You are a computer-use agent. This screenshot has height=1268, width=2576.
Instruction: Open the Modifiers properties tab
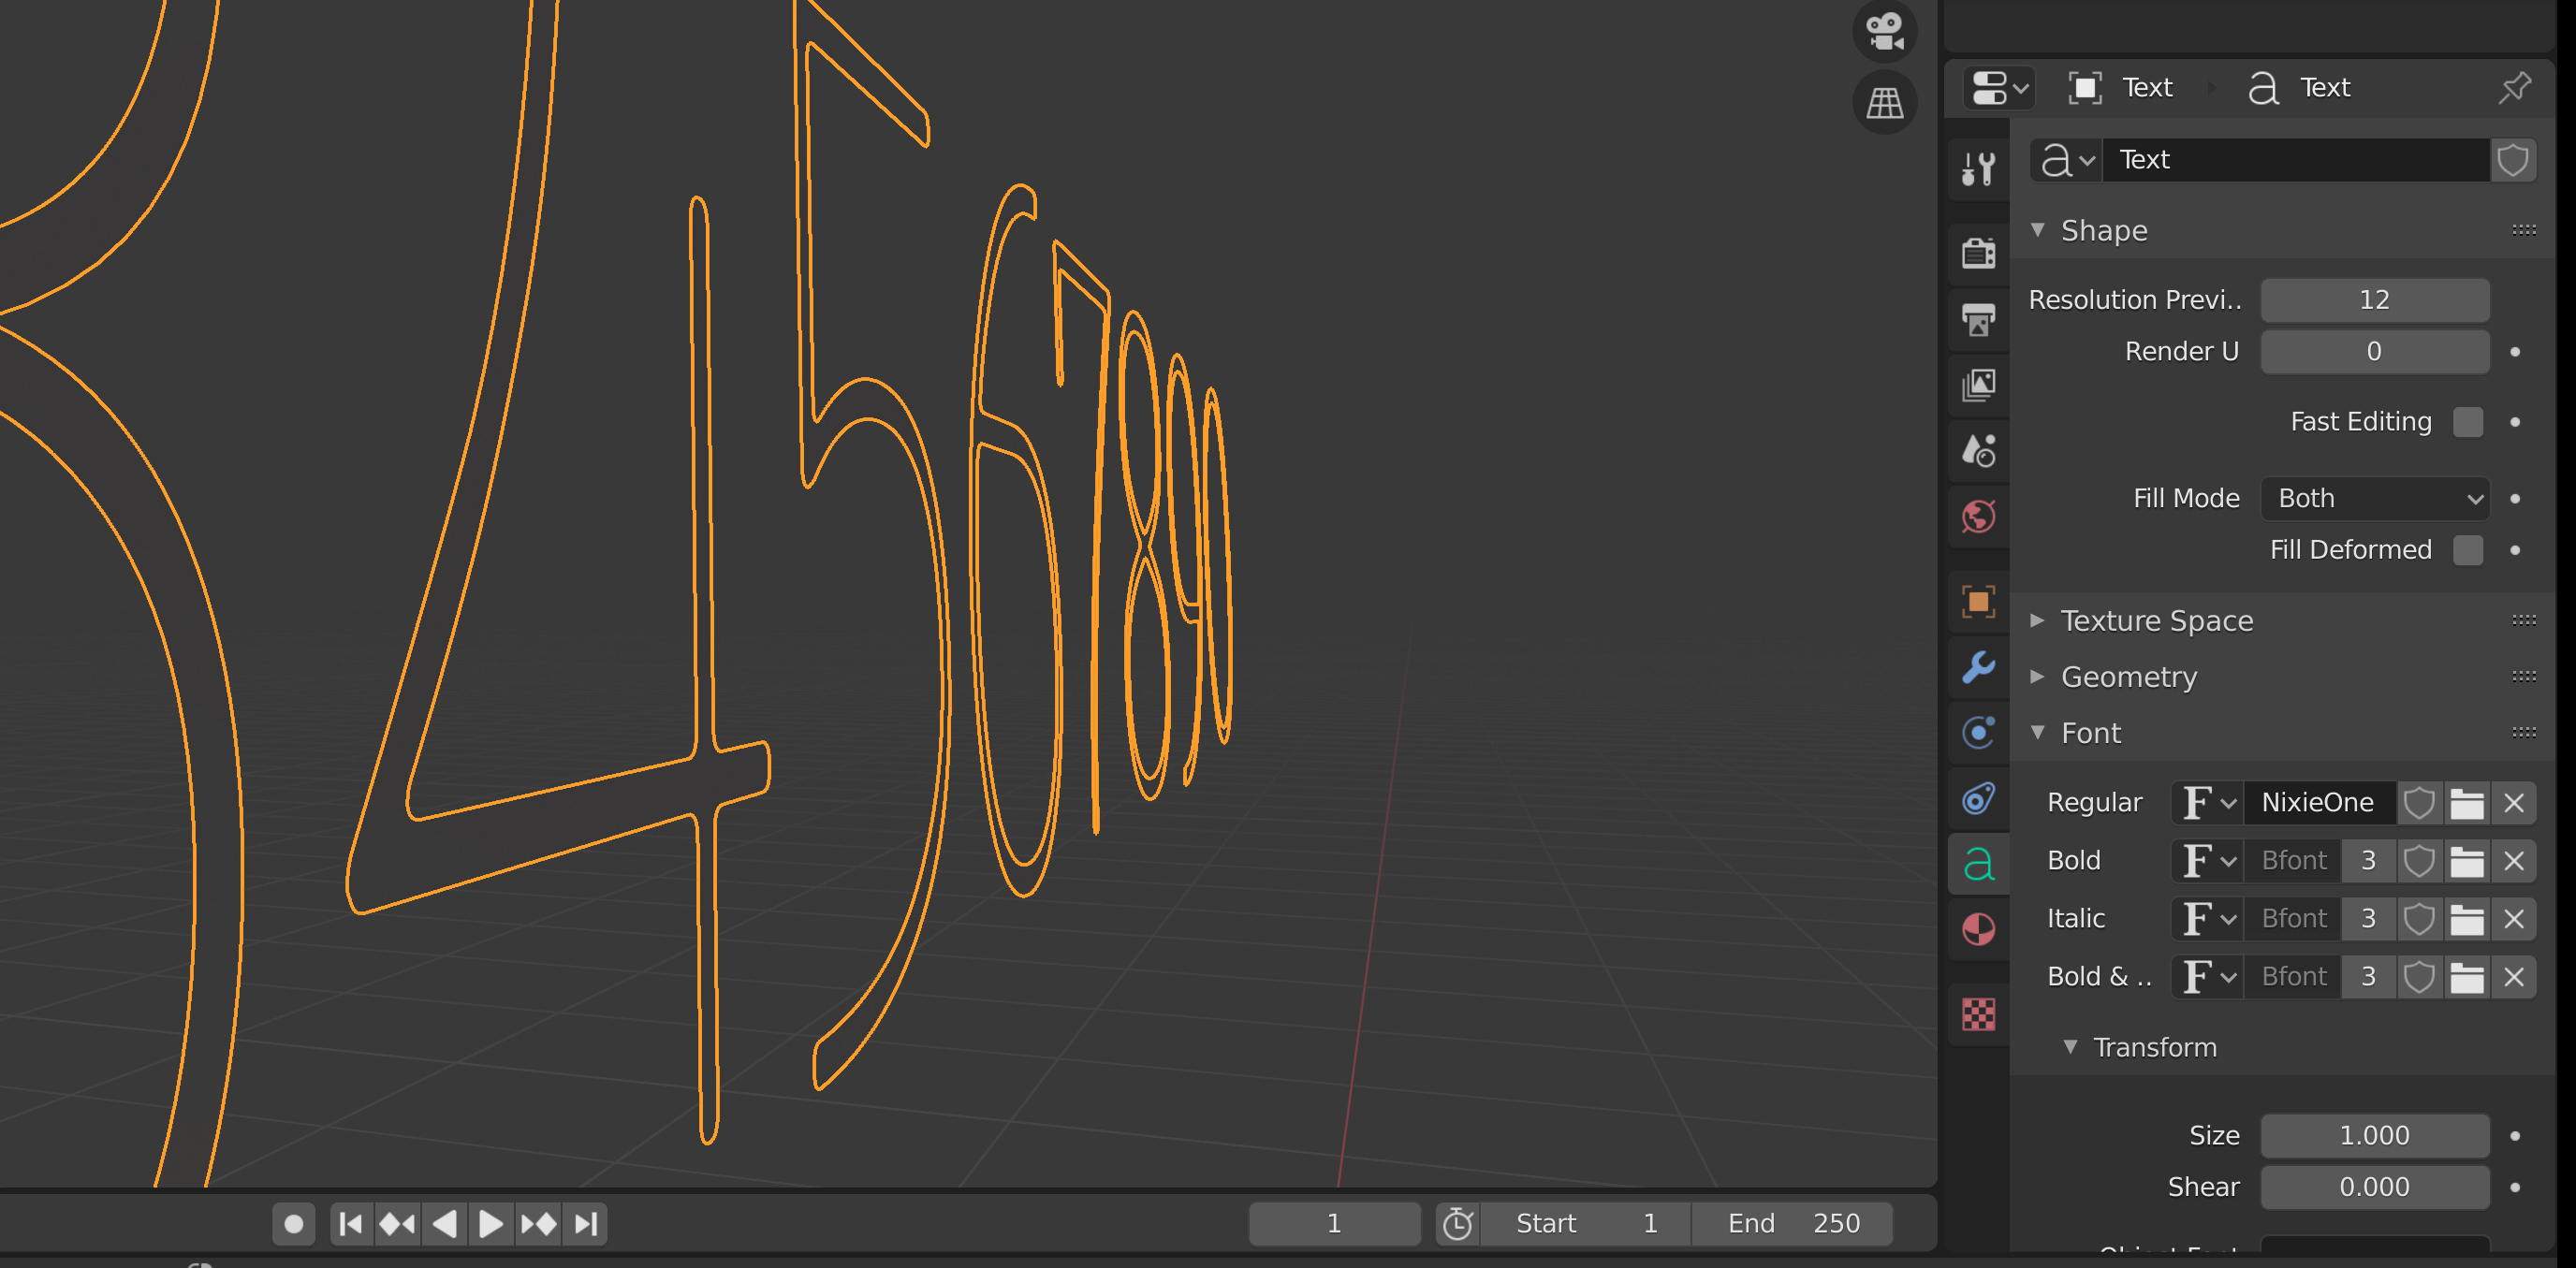click(1978, 667)
